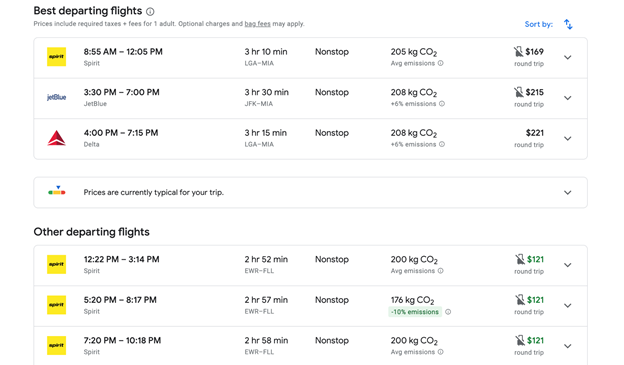Click info icon beside Best departing flights
The image size is (624, 365).
click(150, 12)
